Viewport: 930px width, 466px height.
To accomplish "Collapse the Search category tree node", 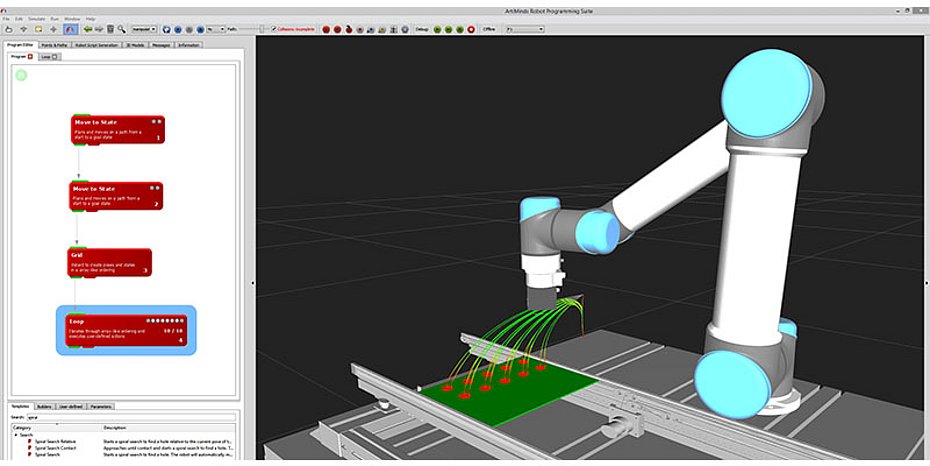I will pyautogui.click(x=16, y=435).
